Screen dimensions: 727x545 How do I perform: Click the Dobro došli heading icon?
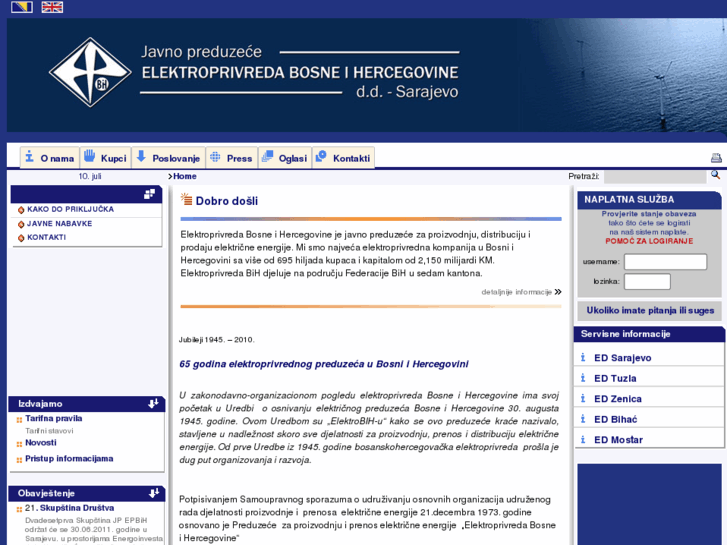186,199
